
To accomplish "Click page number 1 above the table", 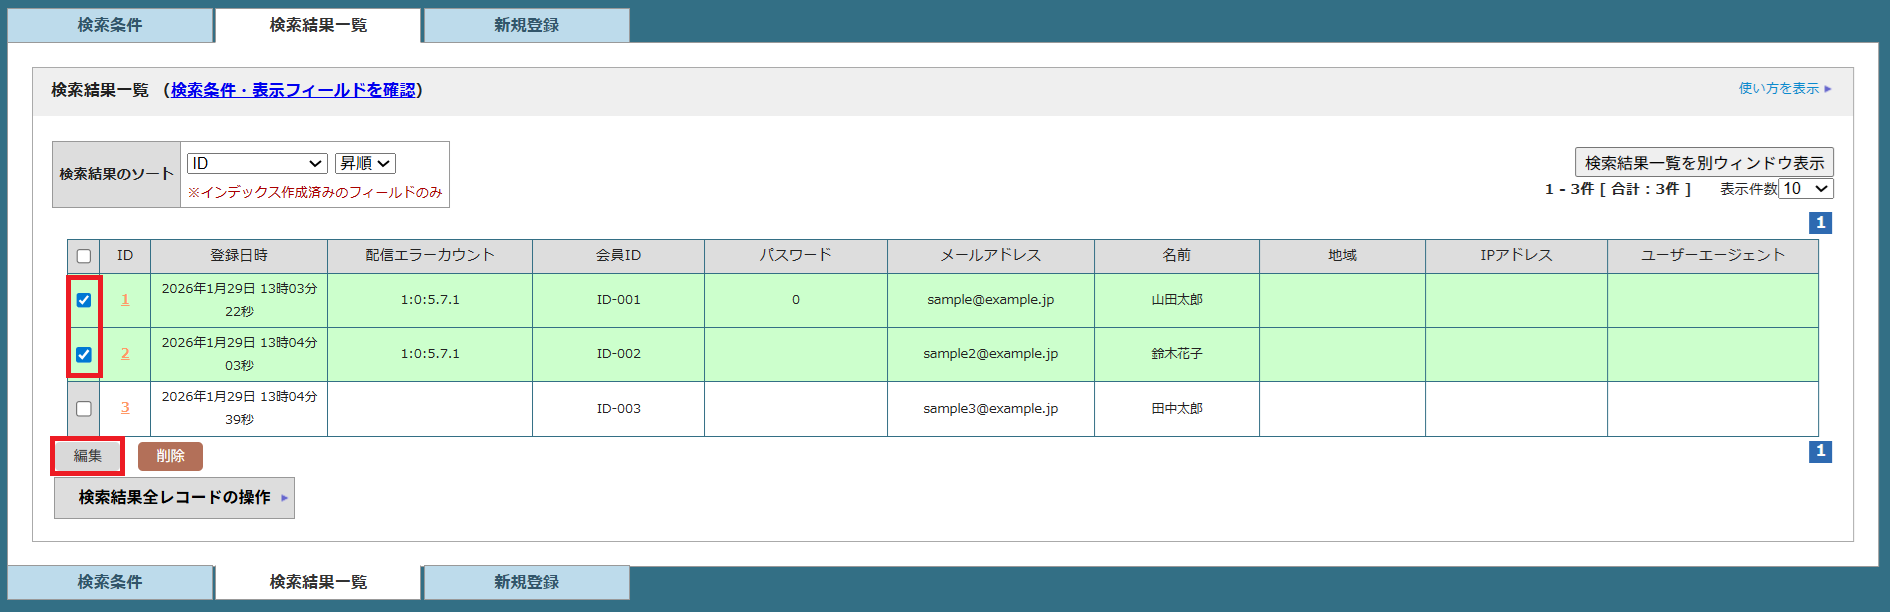I will [1820, 223].
